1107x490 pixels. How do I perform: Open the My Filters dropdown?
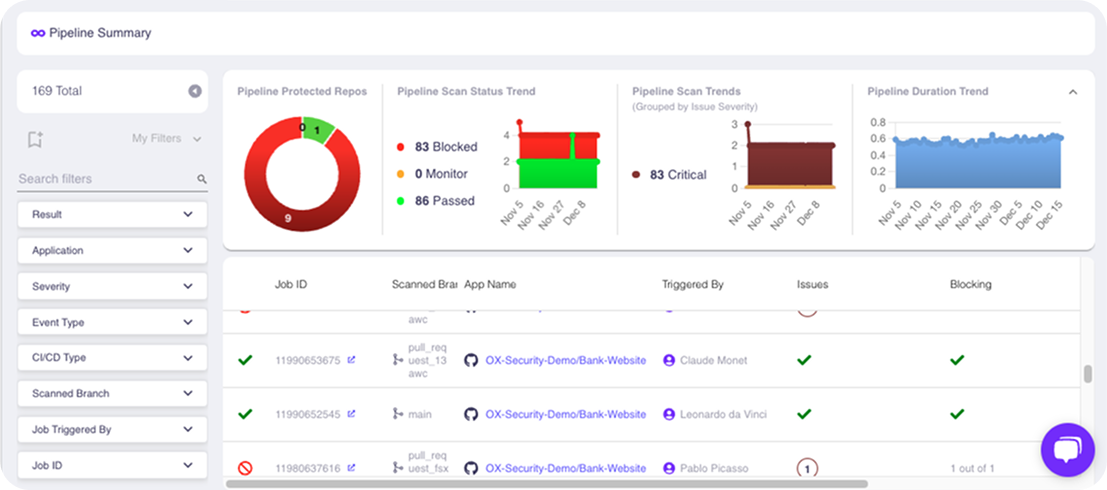(x=167, y=139)
